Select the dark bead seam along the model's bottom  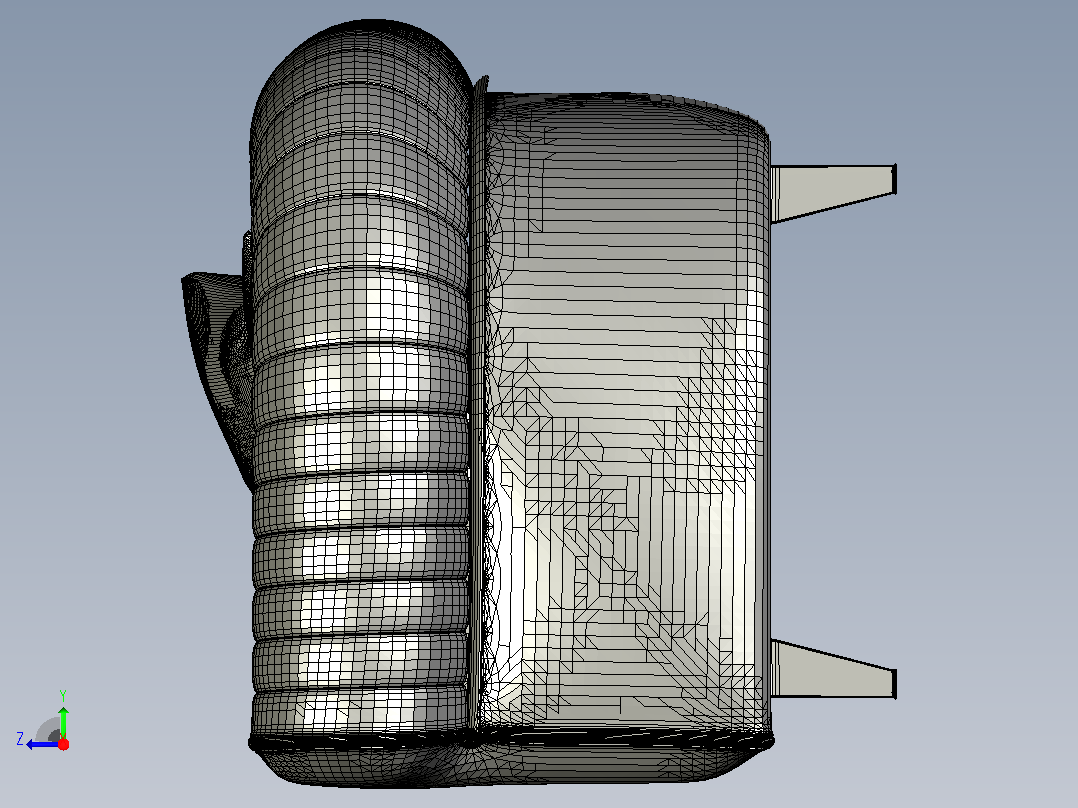[x=510, y=741]
